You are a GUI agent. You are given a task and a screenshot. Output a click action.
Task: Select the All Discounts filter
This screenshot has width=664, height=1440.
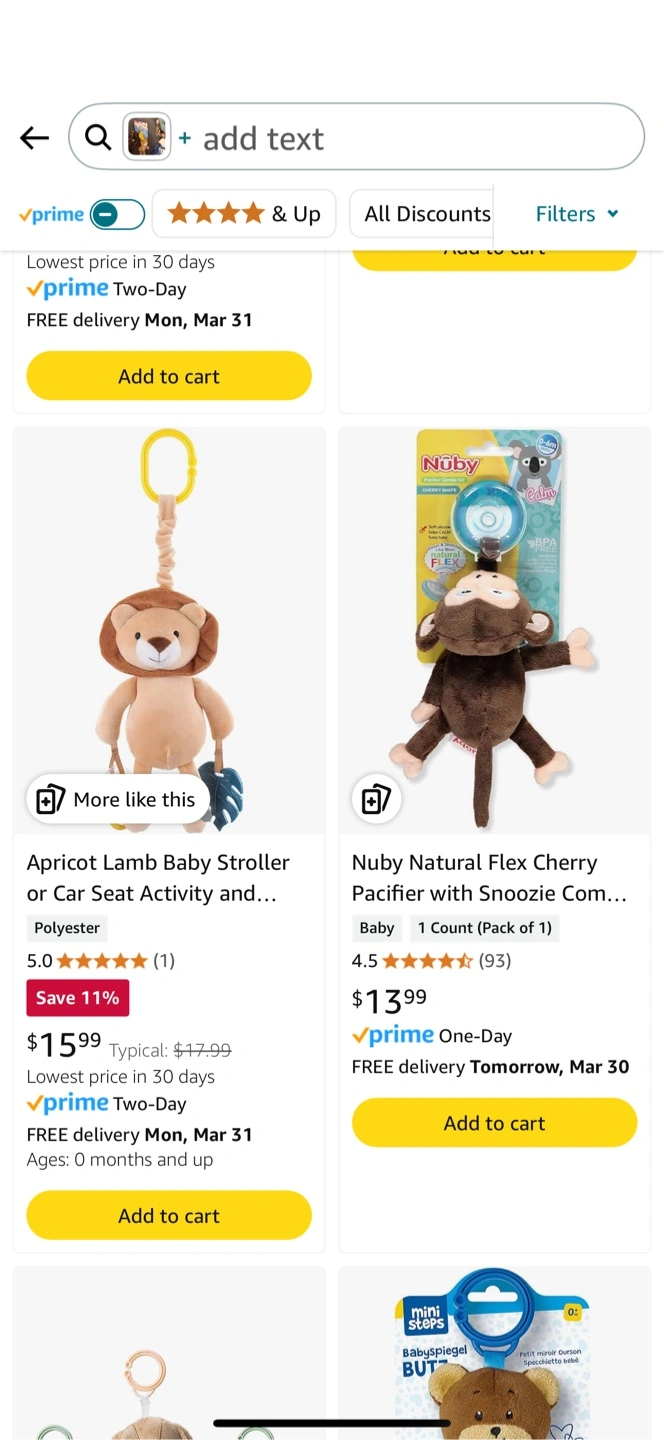[427, 214]
